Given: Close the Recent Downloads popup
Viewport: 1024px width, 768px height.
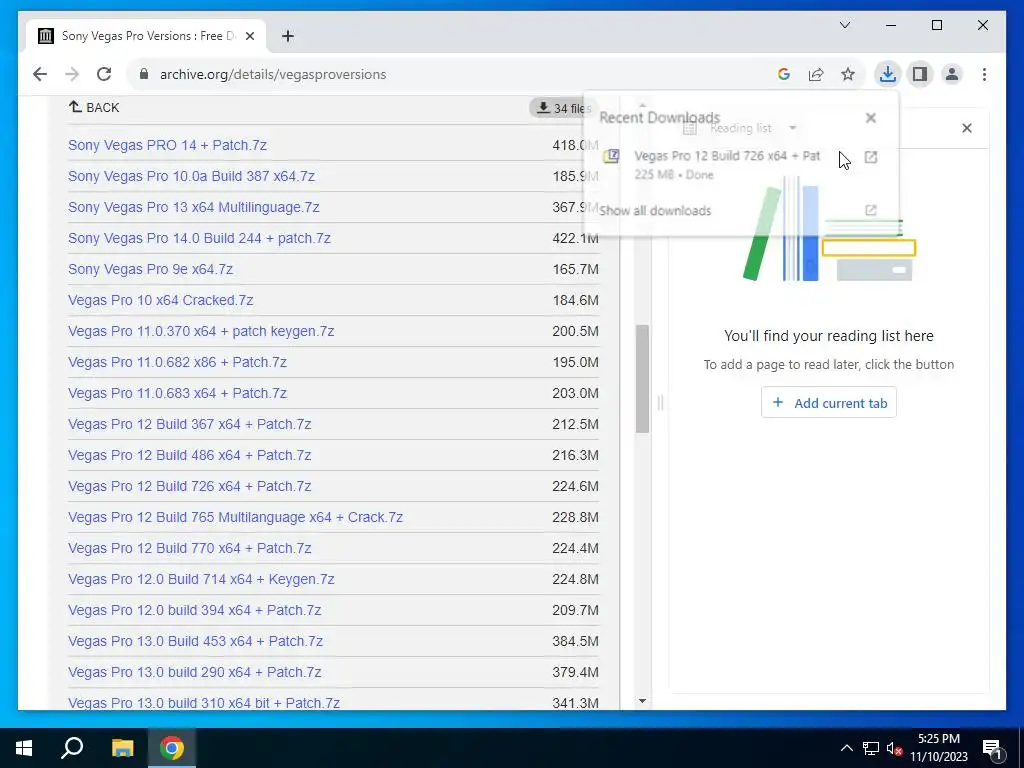Looking at the screenshot, I should pos(871,118).
